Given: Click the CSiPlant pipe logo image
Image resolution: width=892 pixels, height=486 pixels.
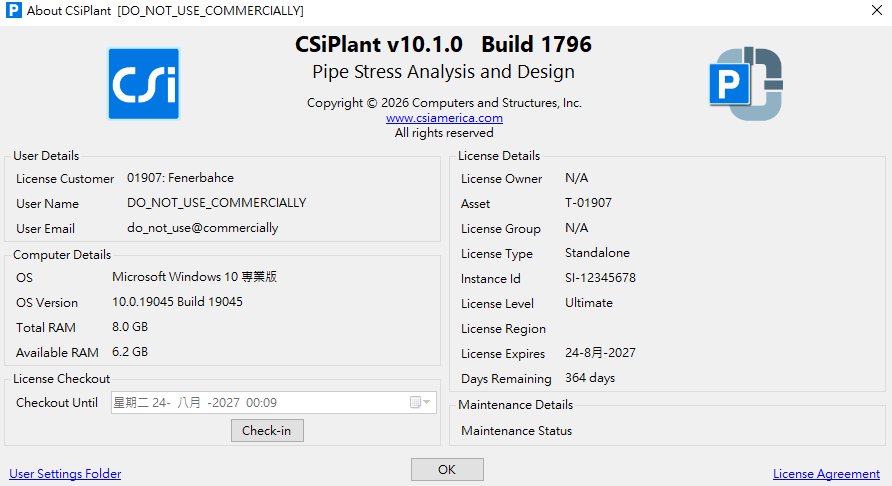Looking at the screenshot, I should [746, 84].
